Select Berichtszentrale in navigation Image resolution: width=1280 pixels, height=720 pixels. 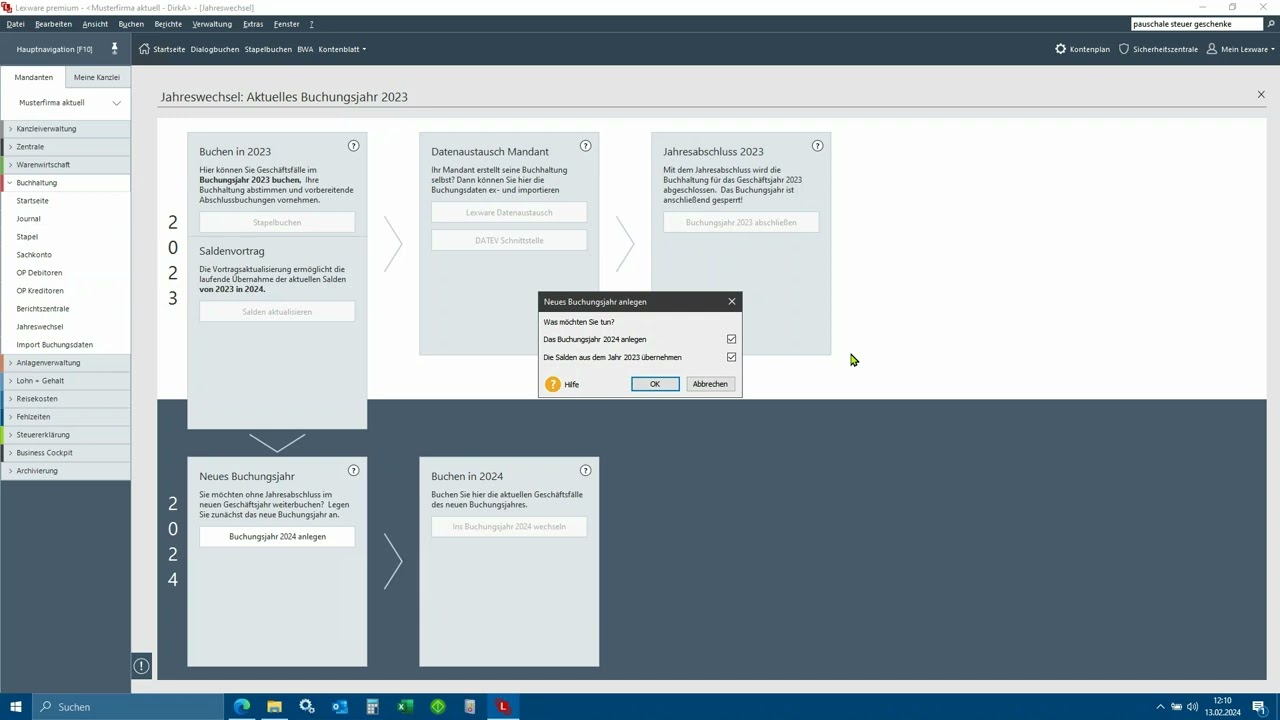click(43, 309)
